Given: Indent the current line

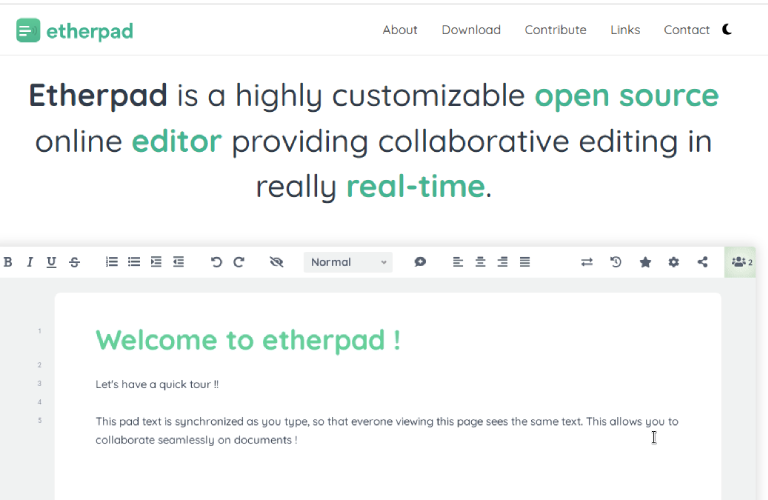Looking at the screenshot, I should [x=156, y=262].
